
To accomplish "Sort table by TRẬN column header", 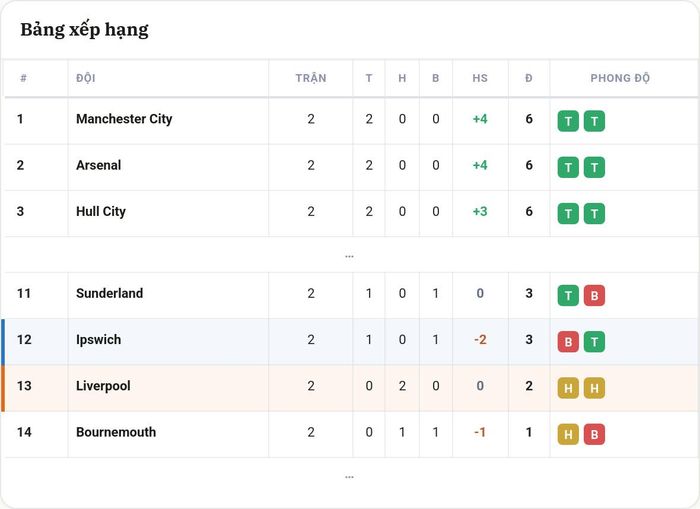I will pos(311,78).
